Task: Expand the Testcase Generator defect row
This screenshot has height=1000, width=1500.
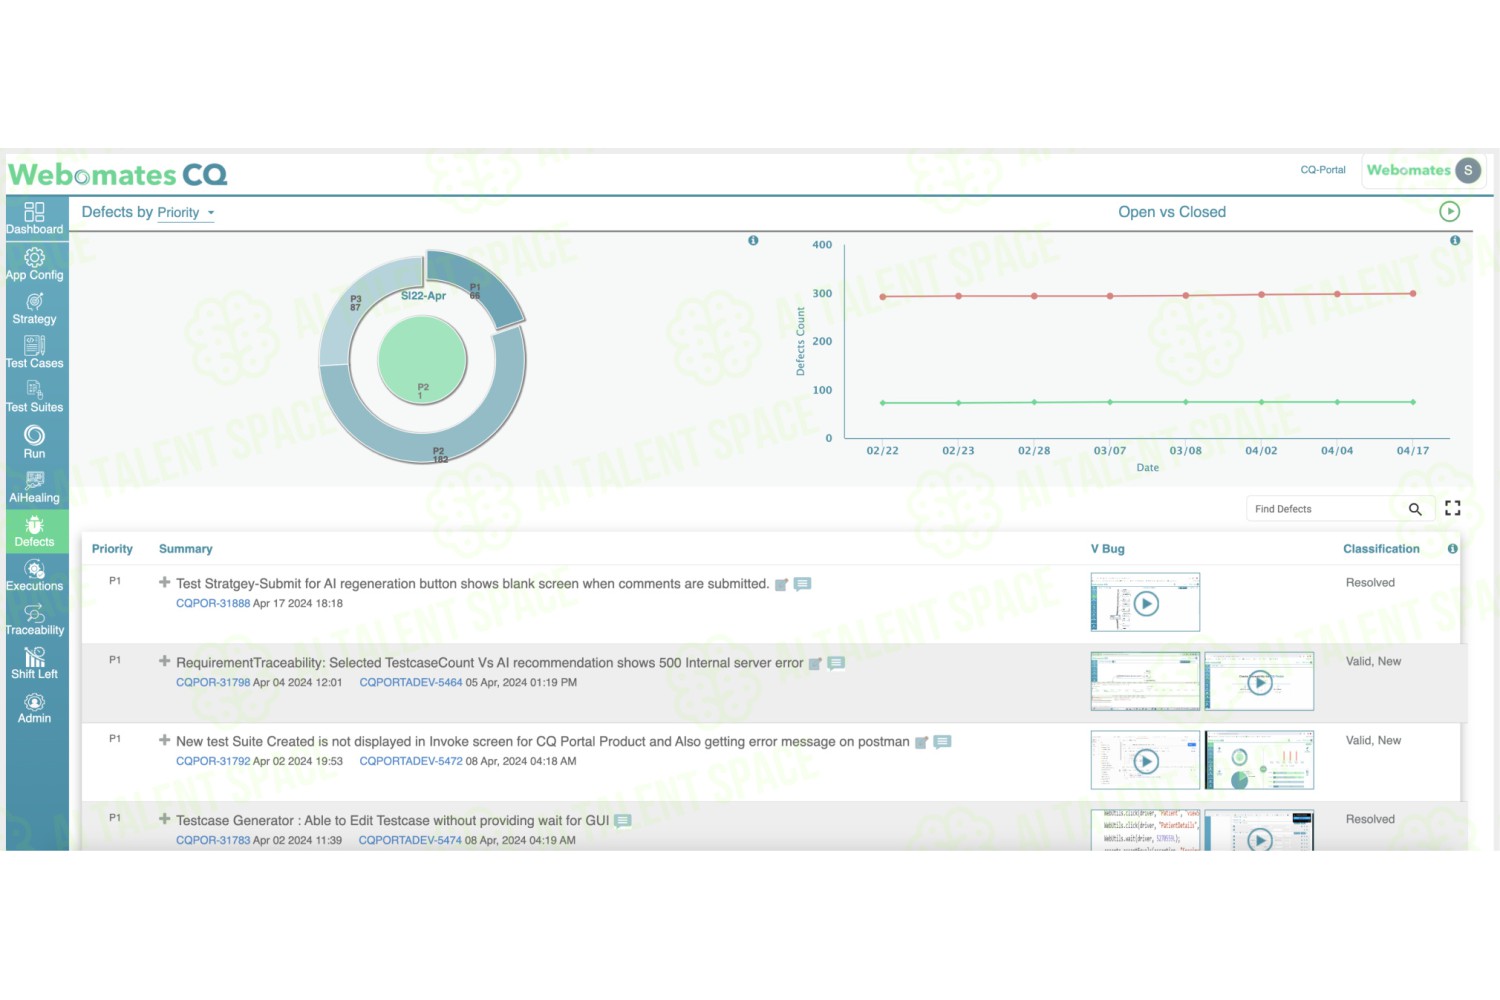Action: point(164,819)
